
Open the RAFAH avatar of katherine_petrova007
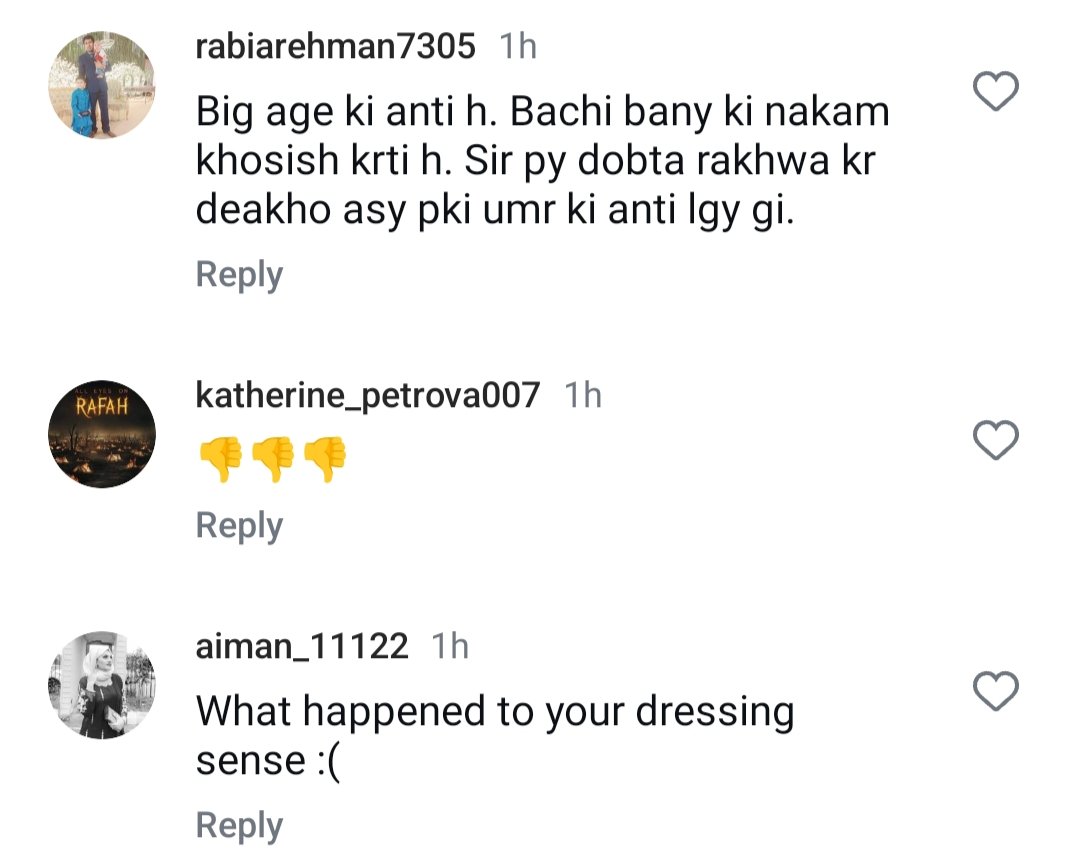click(x=101, y=435)
